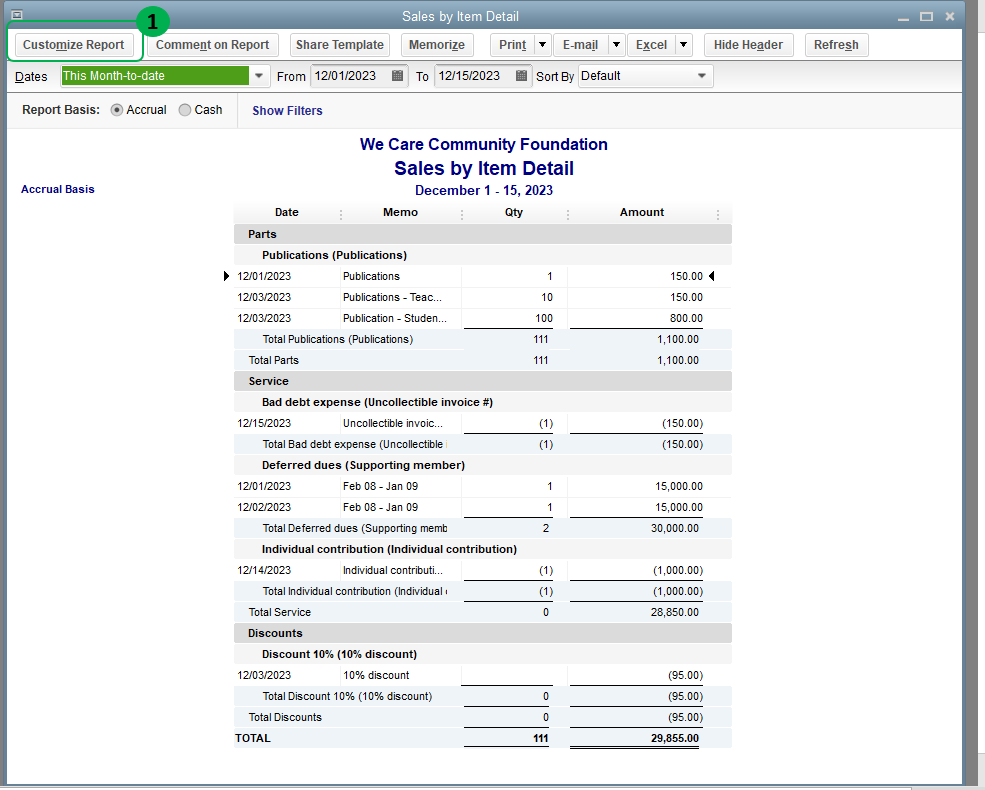Image resolution: width=985 pixels, height=790 pixels.
Task: Open the To date calendar picker
Action: (x=521, y=76)
